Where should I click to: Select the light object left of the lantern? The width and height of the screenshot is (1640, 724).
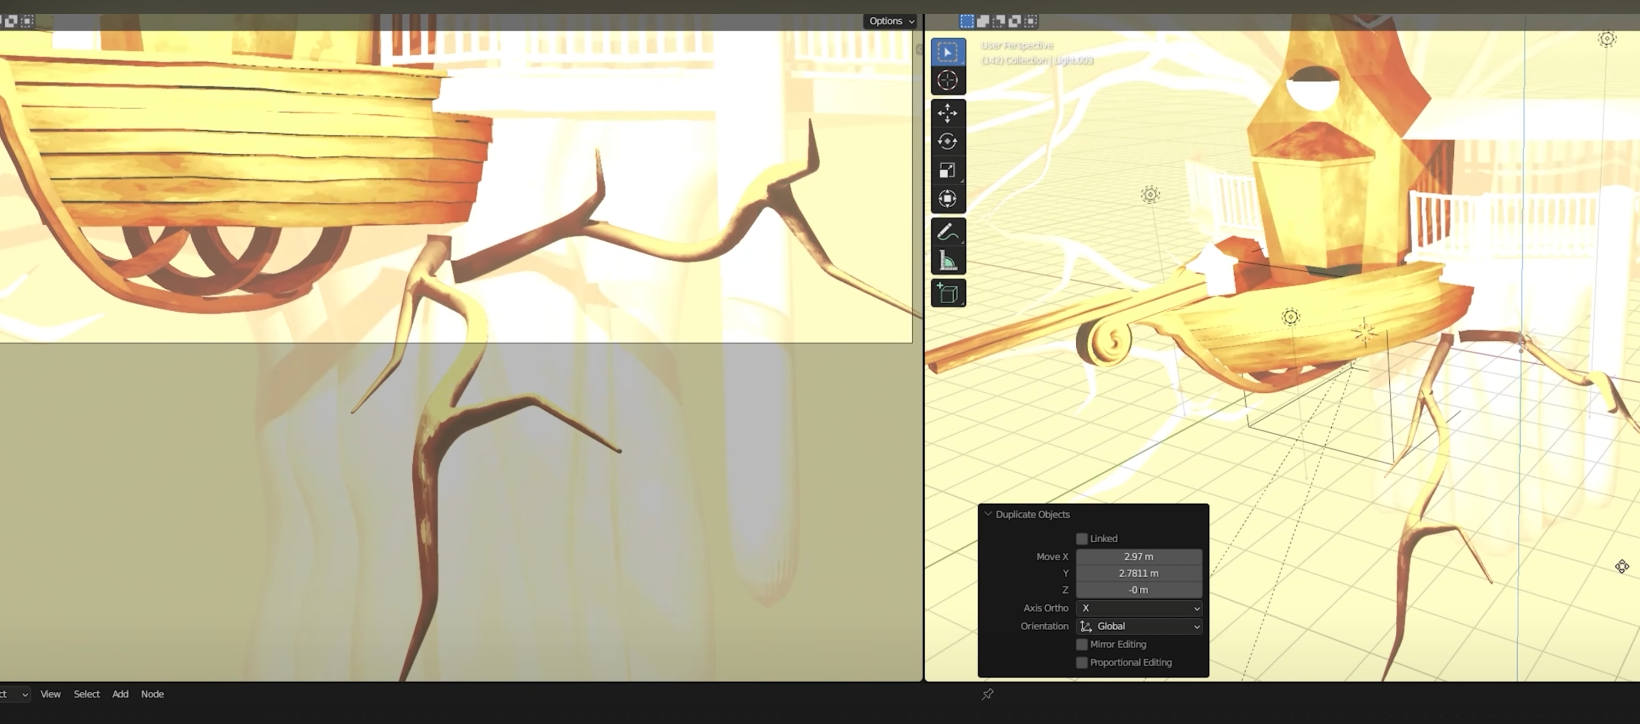(x=1150, y=195)
